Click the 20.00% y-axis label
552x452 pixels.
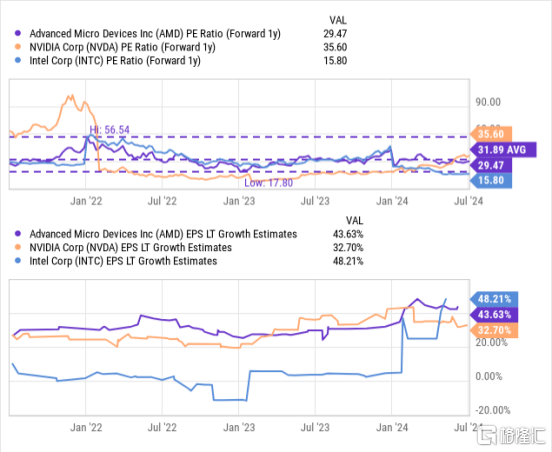point(491,342)
